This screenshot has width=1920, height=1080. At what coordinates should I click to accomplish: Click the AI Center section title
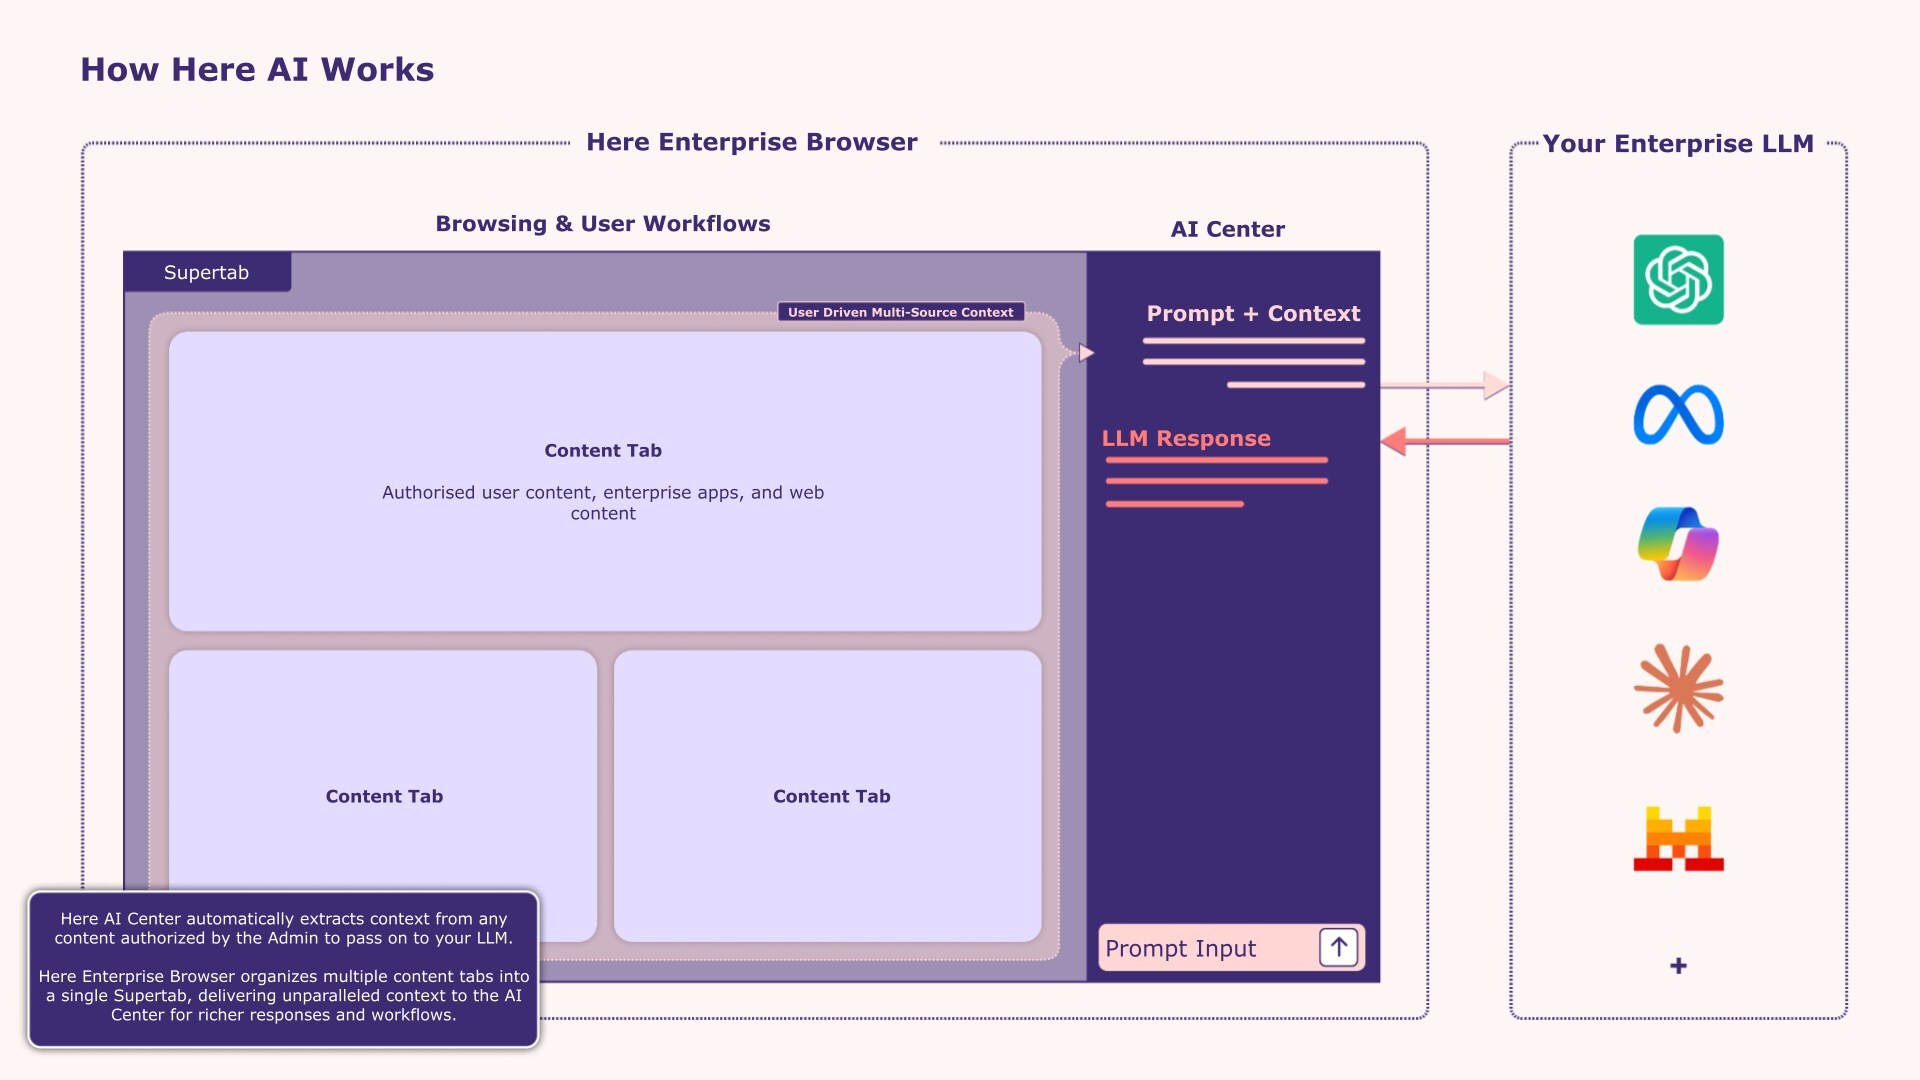(x=1227, y=229)
